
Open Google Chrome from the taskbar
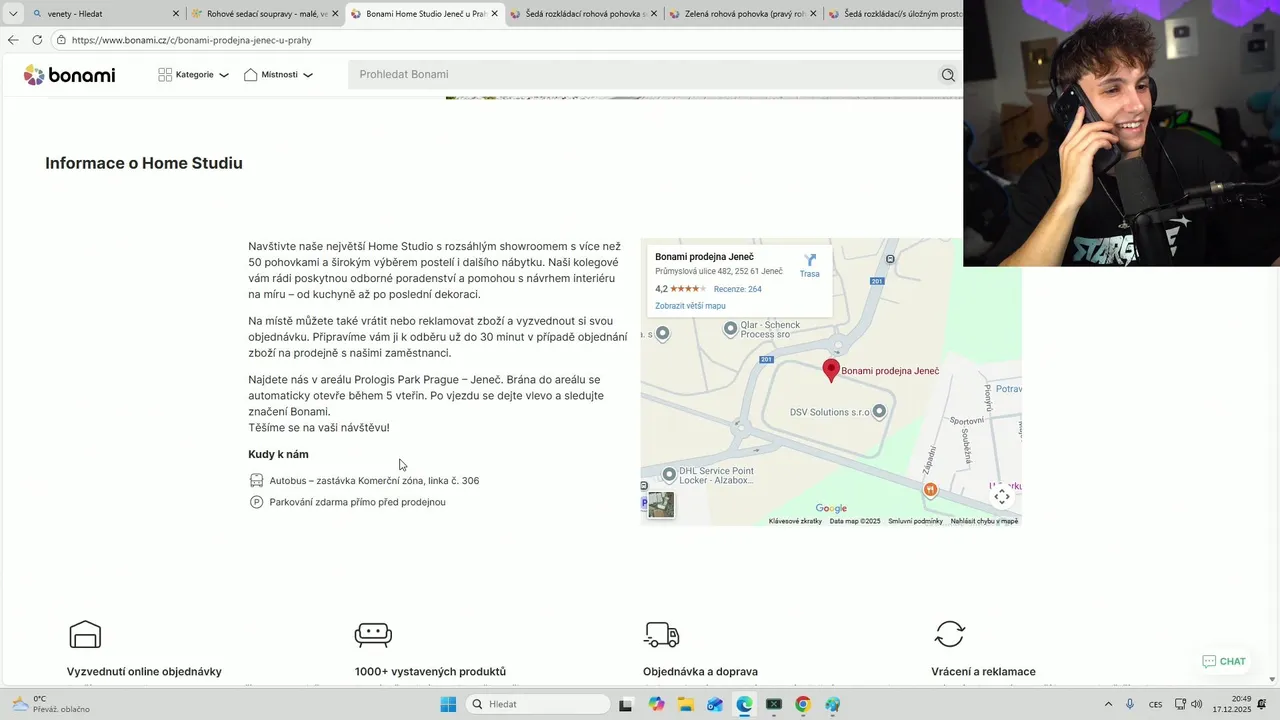803,704
